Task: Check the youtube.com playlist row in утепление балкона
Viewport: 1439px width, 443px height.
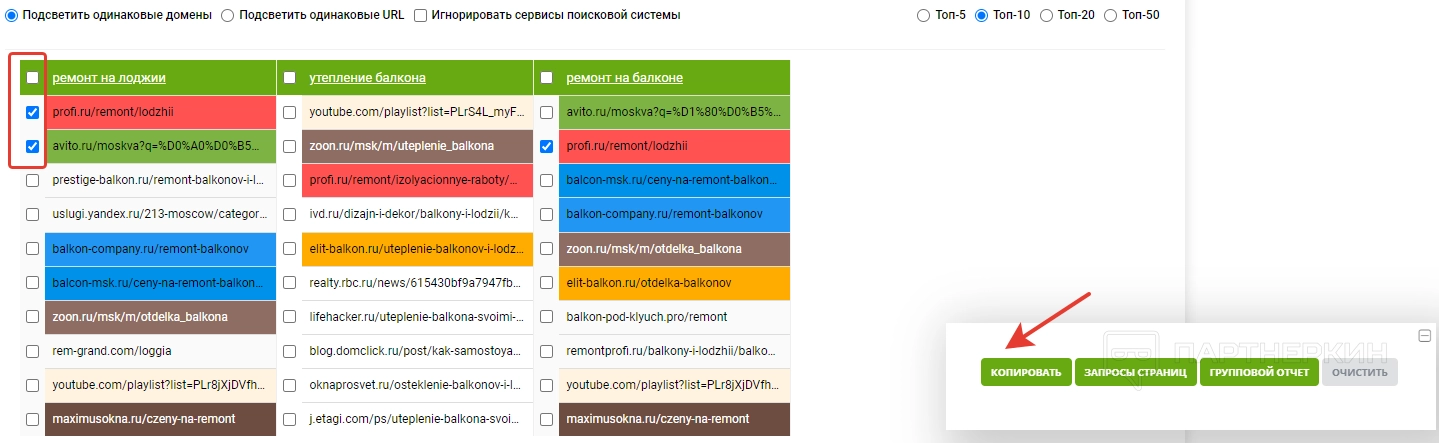Action: [x=289, y=112]
